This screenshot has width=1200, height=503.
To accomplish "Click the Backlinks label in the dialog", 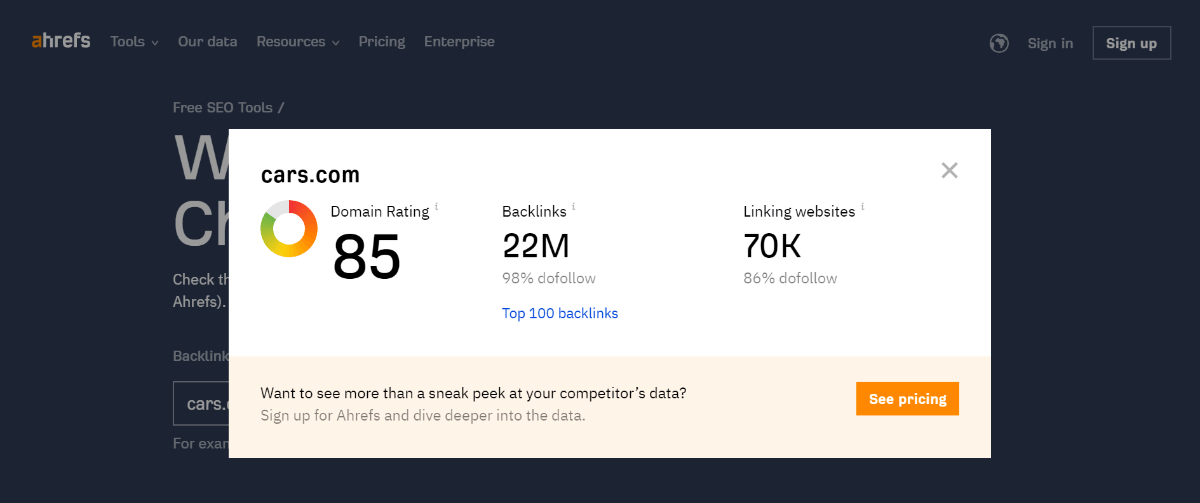I will (534, 212).
